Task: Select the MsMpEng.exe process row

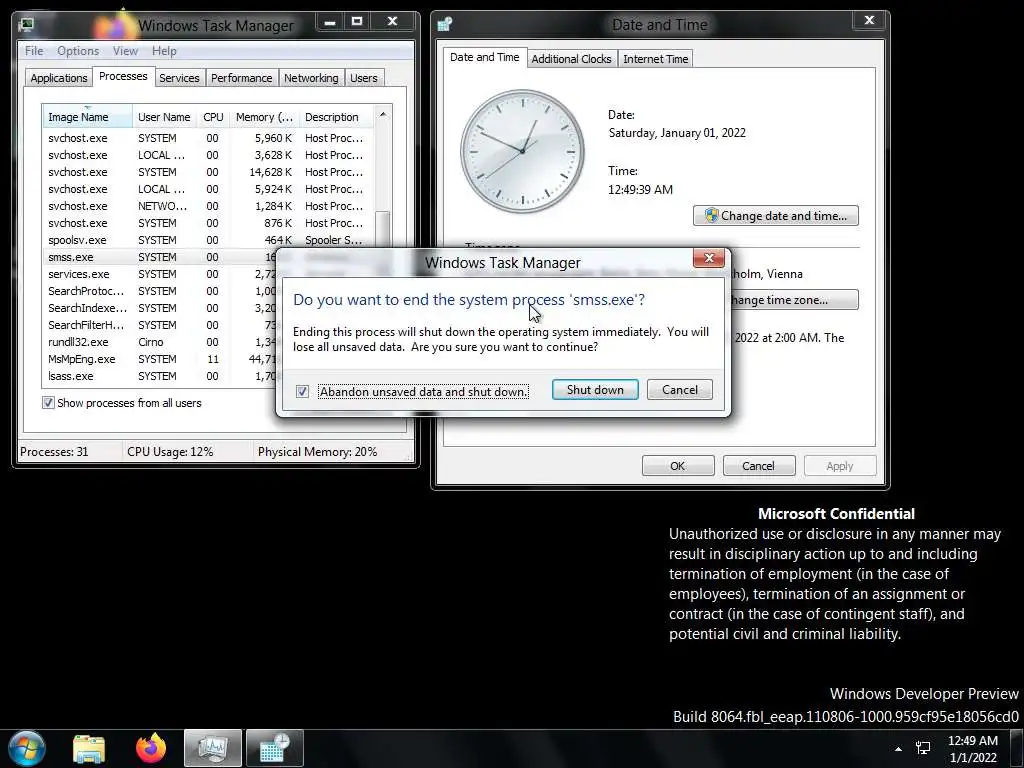Action: pos(160,359)
